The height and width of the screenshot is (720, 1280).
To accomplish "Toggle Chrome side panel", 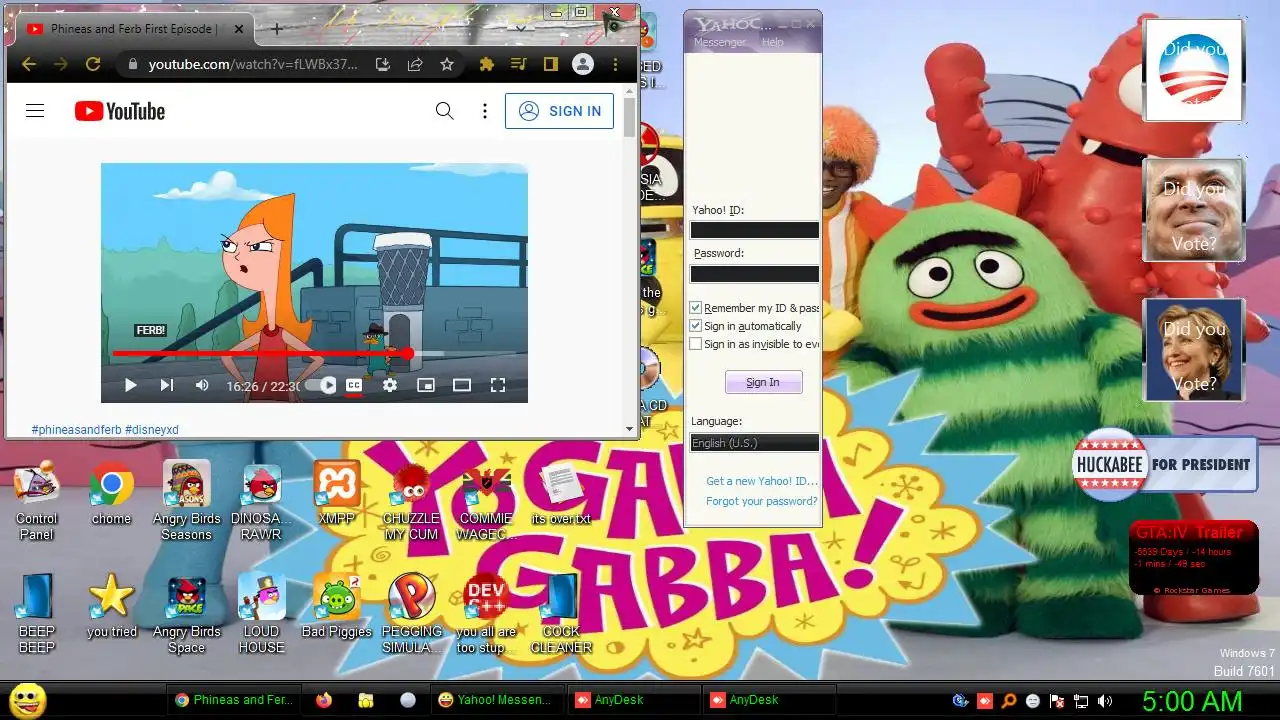I will click(x=550, y=64).
